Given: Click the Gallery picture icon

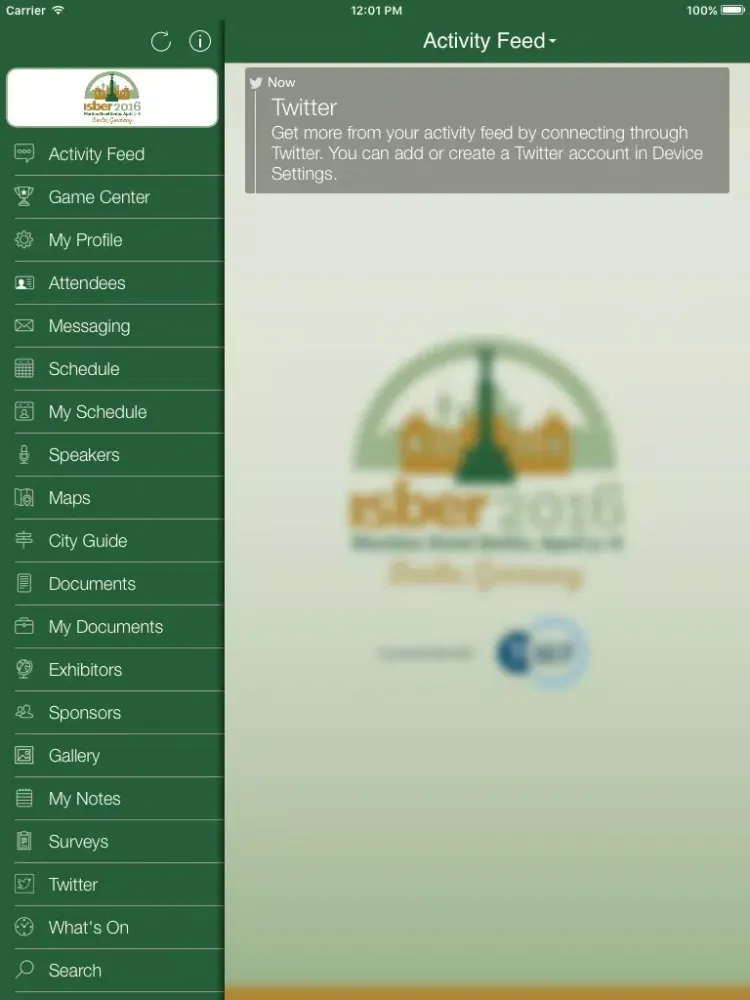Looking at the screenshot, I should tap(24, 755).
